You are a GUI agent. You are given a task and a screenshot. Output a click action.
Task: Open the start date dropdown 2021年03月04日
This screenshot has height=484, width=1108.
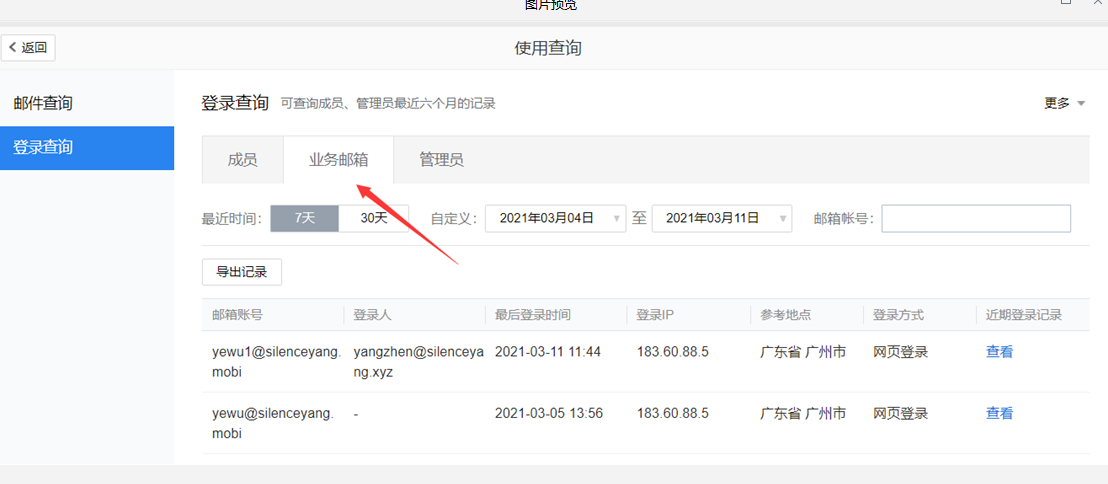click(555, 218)
